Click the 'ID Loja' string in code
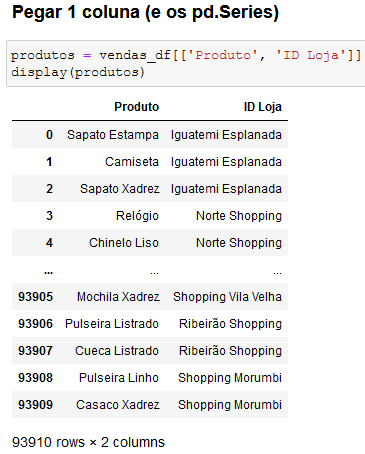The image size is (365, 454). (x=311, y=55)
